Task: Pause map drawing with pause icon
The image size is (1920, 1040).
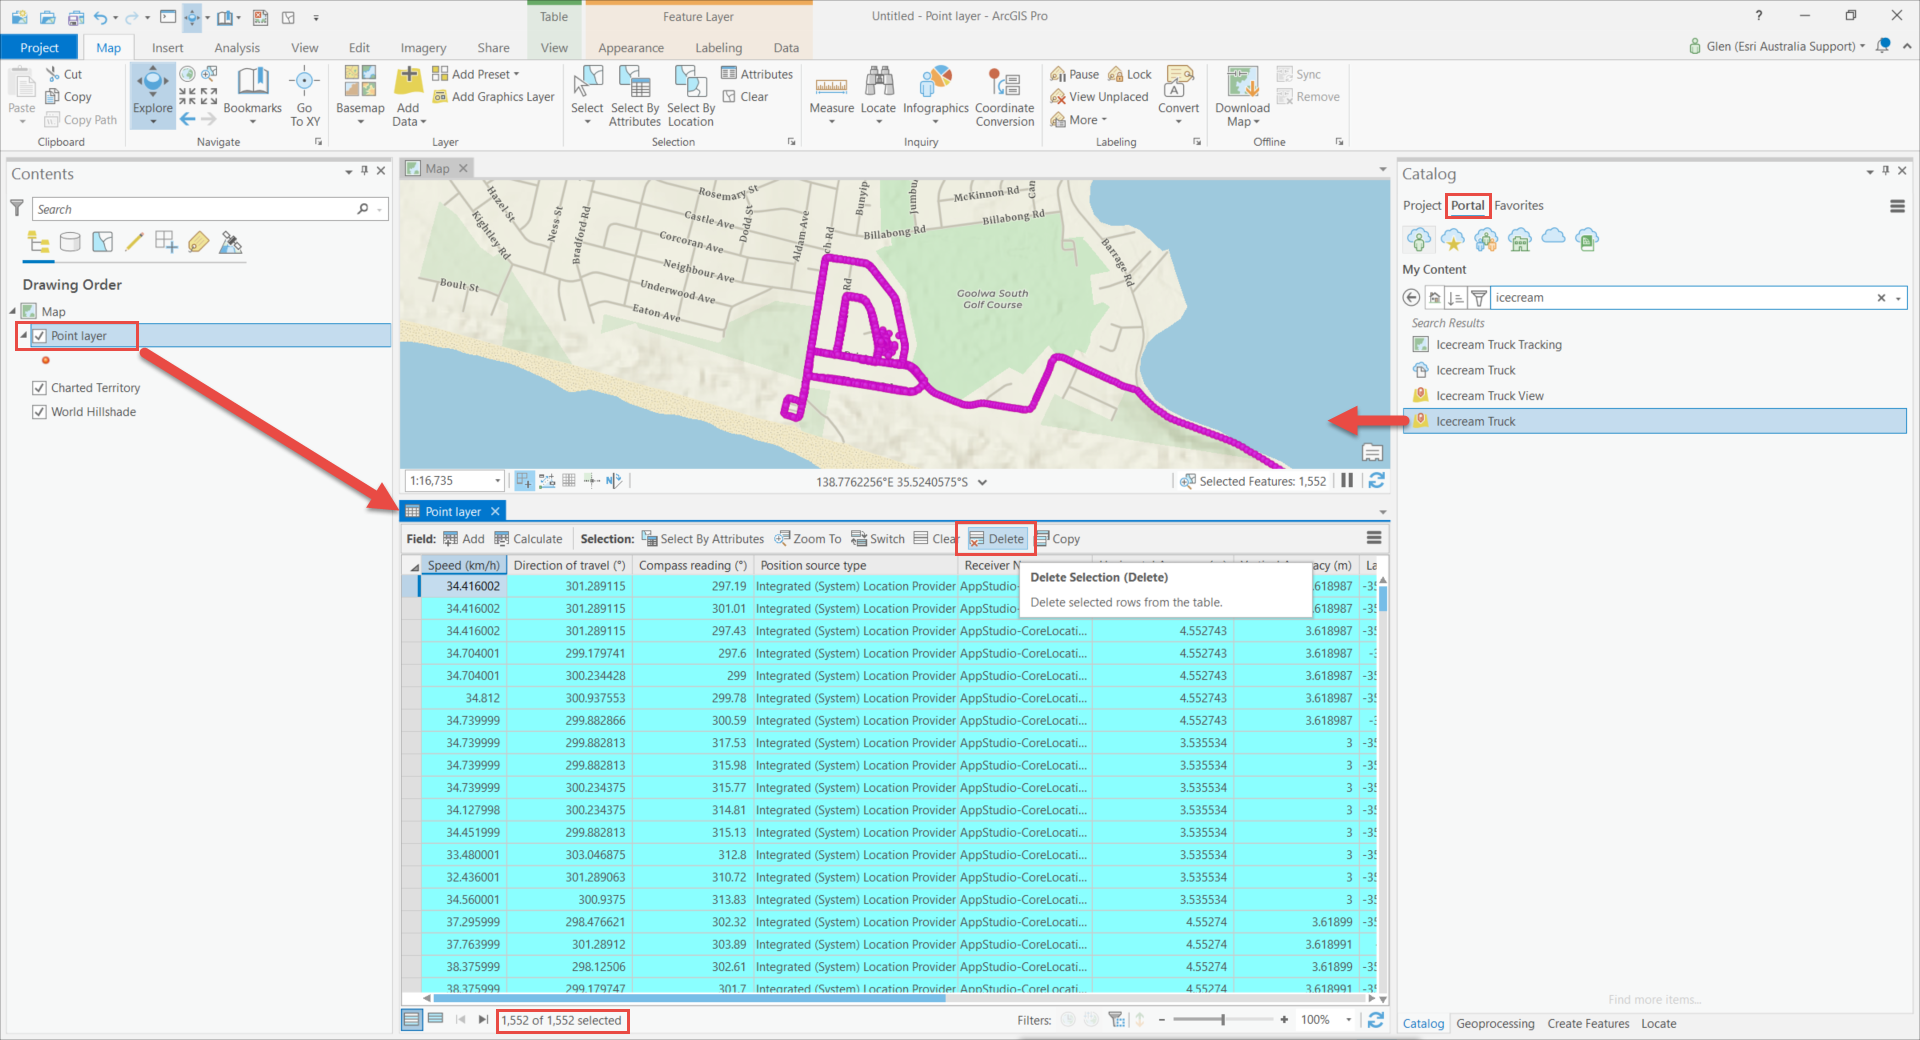Action: [x=1347, y=481]
